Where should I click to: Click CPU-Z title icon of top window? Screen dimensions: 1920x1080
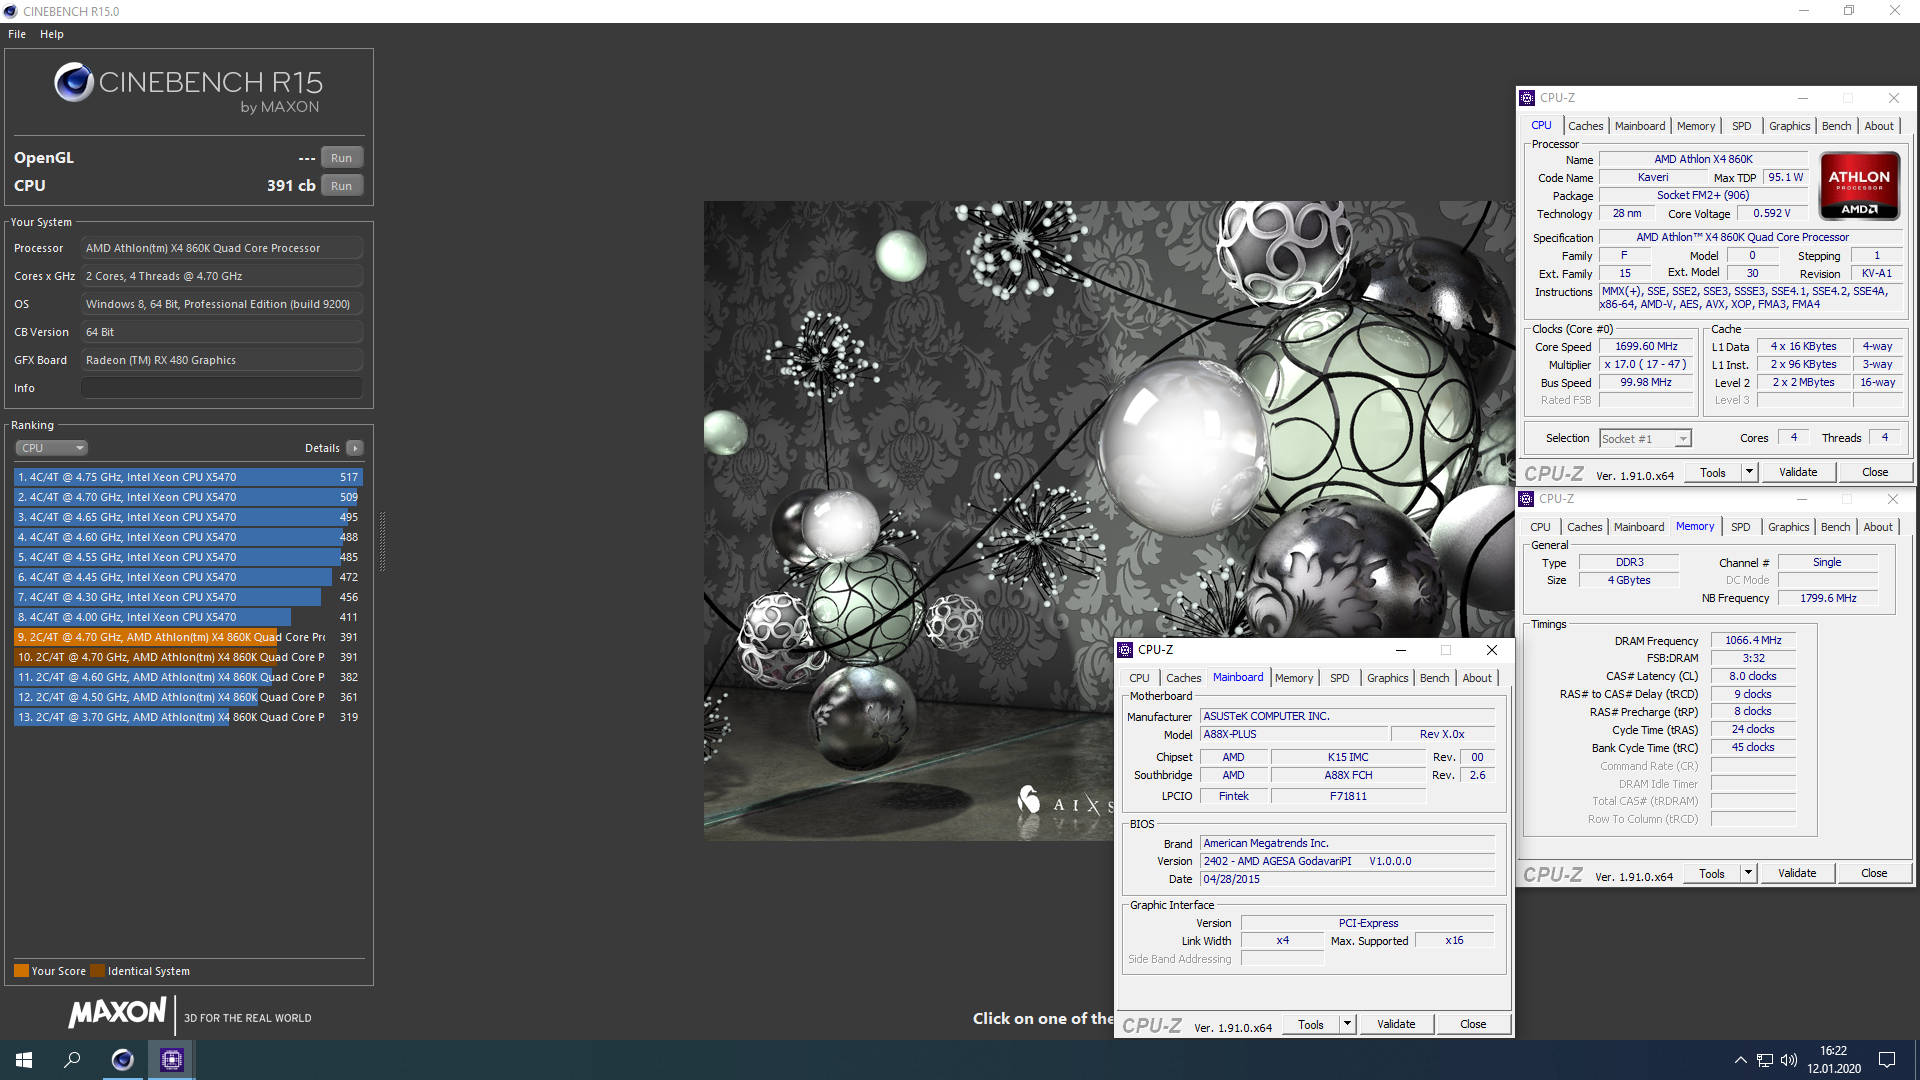coord(1527,98)
